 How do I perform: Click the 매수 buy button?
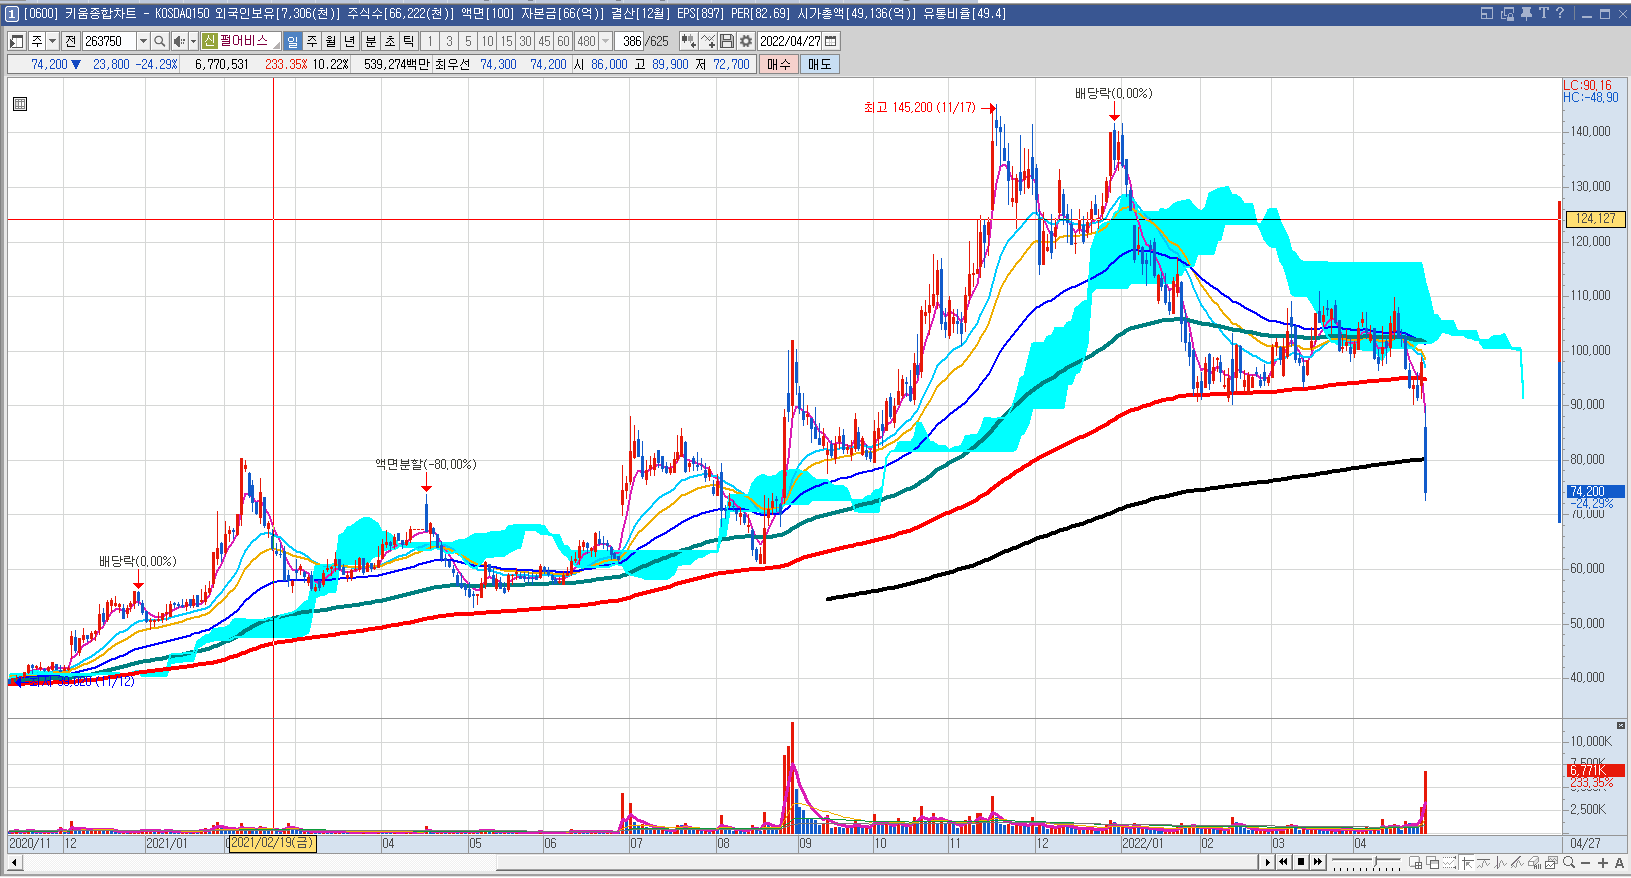coord(779,64)
